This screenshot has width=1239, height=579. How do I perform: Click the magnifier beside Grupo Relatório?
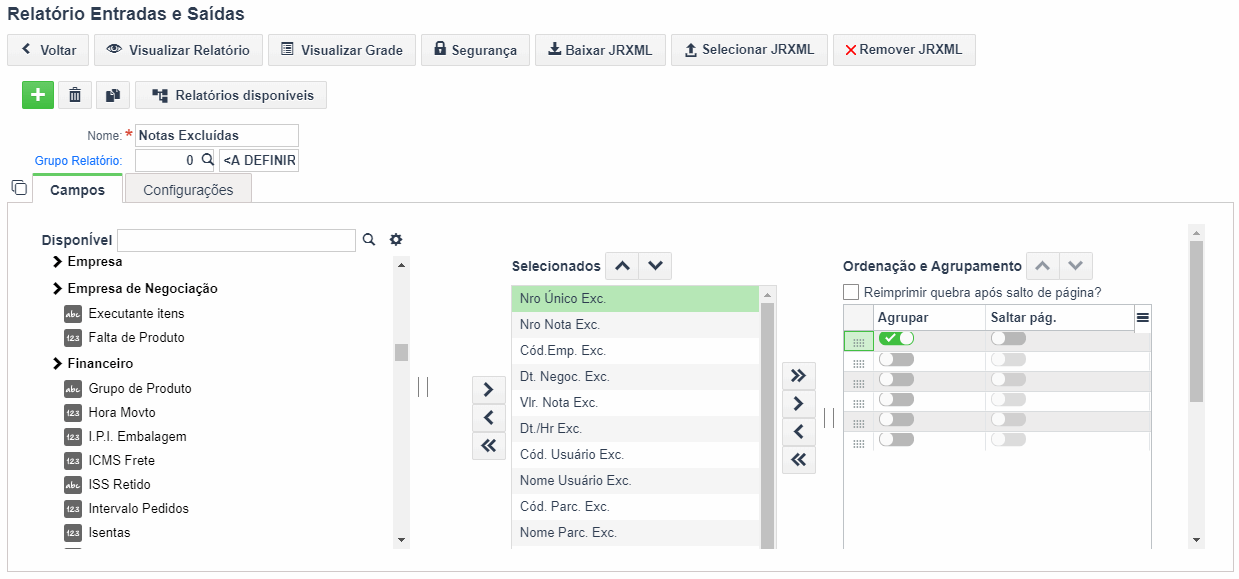click(207, 159)
